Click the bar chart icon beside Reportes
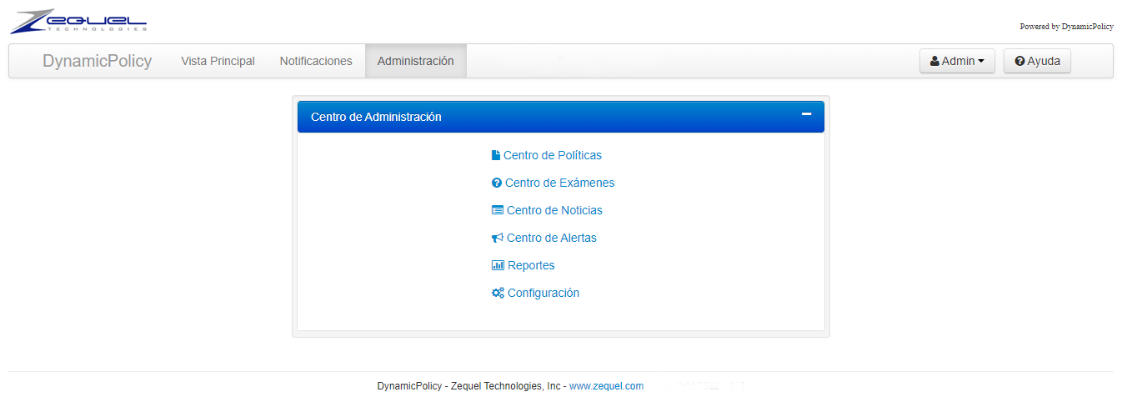The height and width of the screenshot is (407, 1122). coord(497,266)
